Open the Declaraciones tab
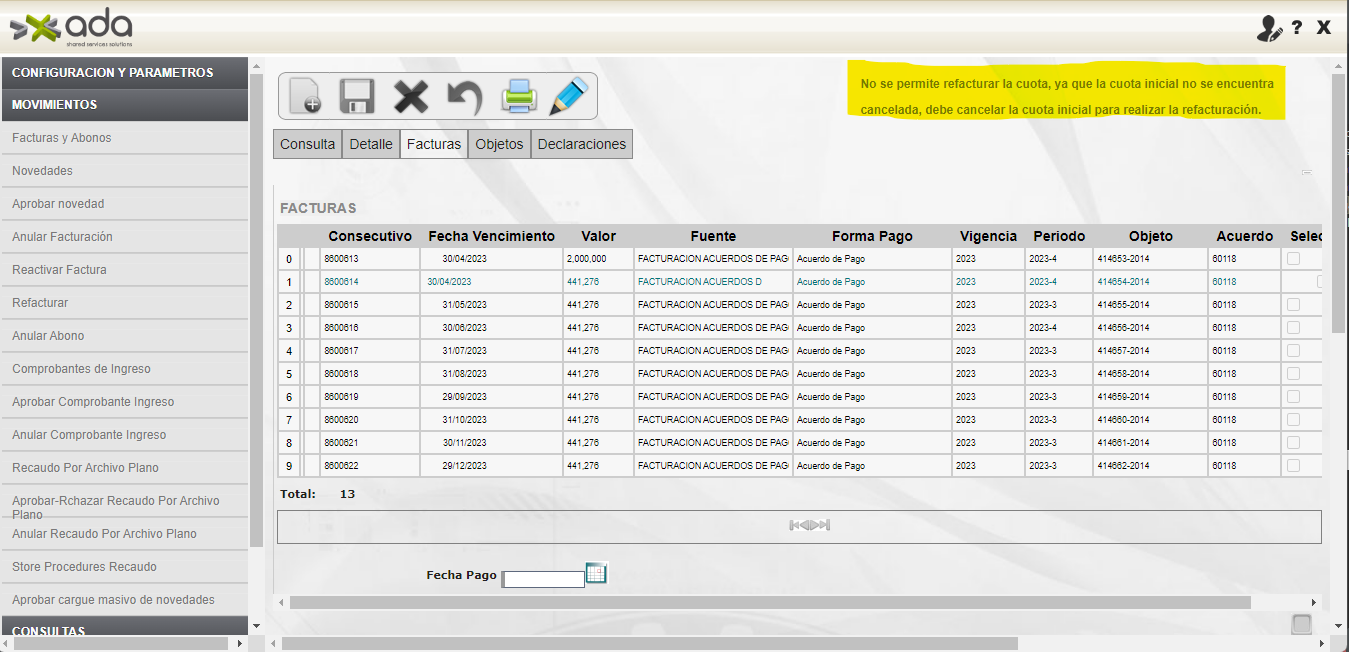 coord(581,144)
